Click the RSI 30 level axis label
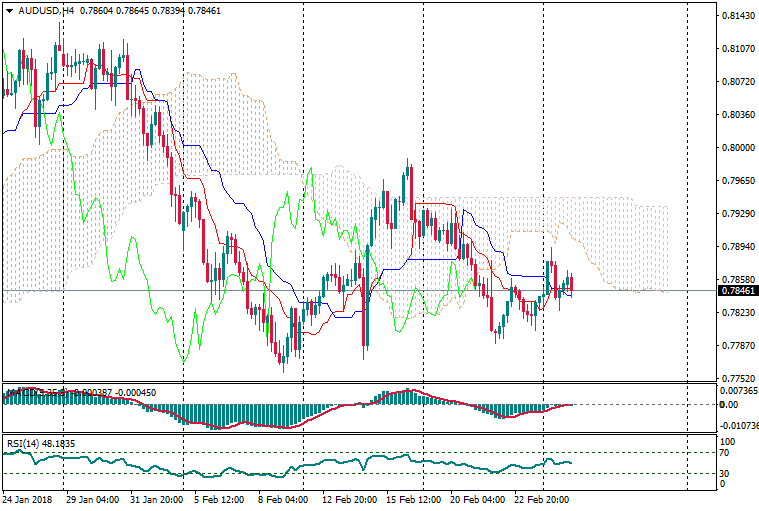The image size is (759, 511). pyautogui.click(x=727, y=473)
